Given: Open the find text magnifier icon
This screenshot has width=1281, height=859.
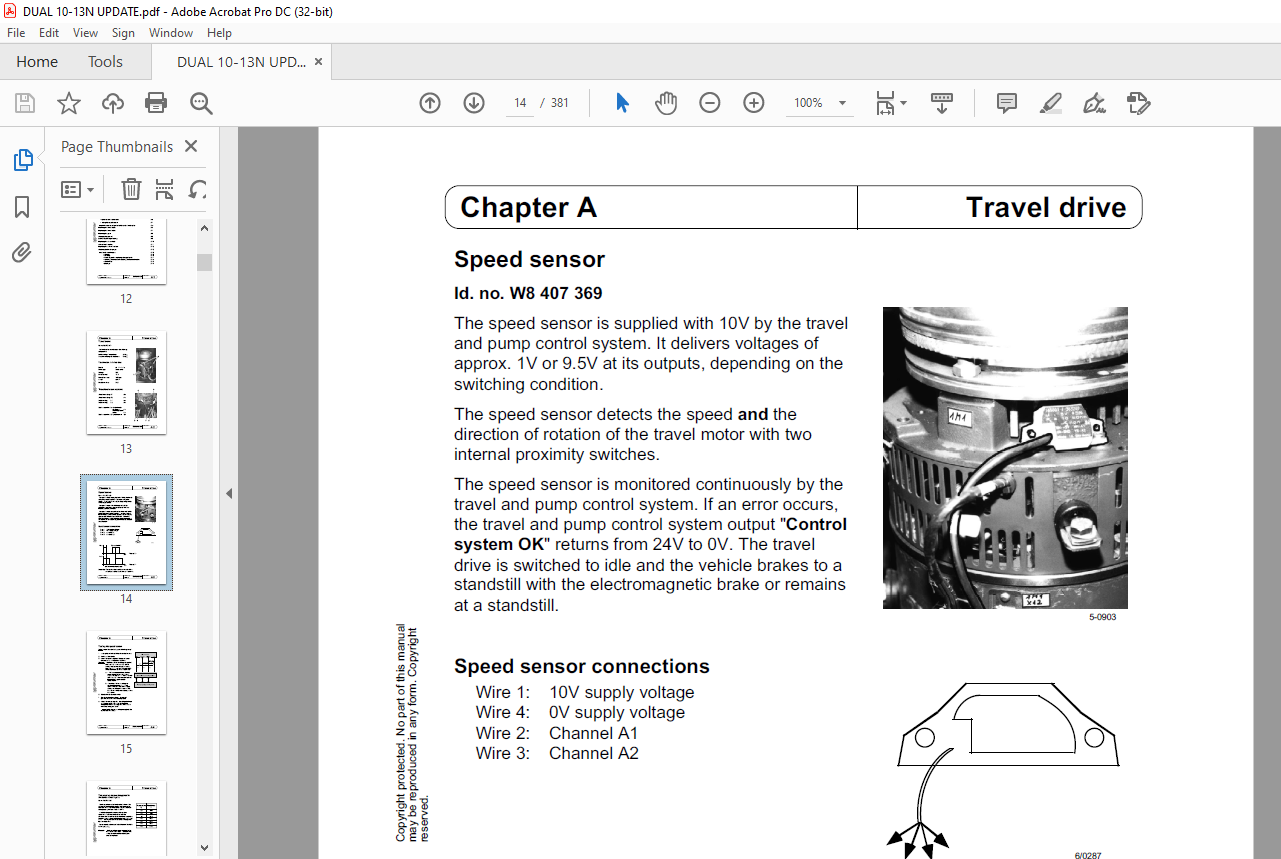Looking at the screenshot, I should point(201,103).
